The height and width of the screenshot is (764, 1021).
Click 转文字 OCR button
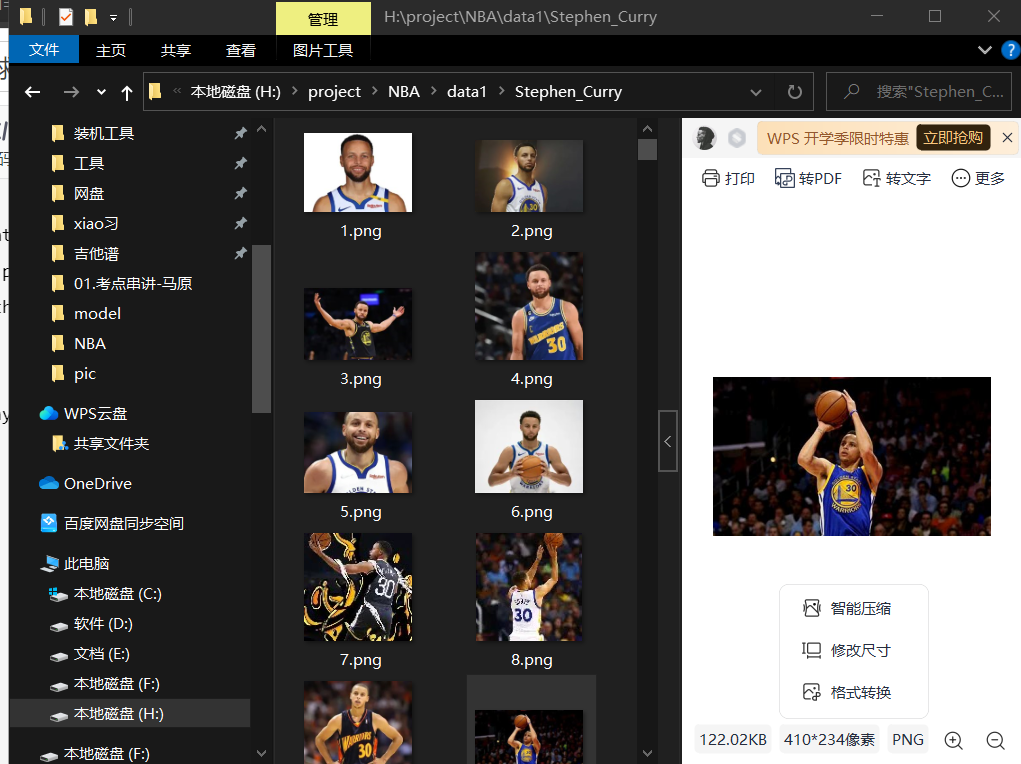click(897, 178)
